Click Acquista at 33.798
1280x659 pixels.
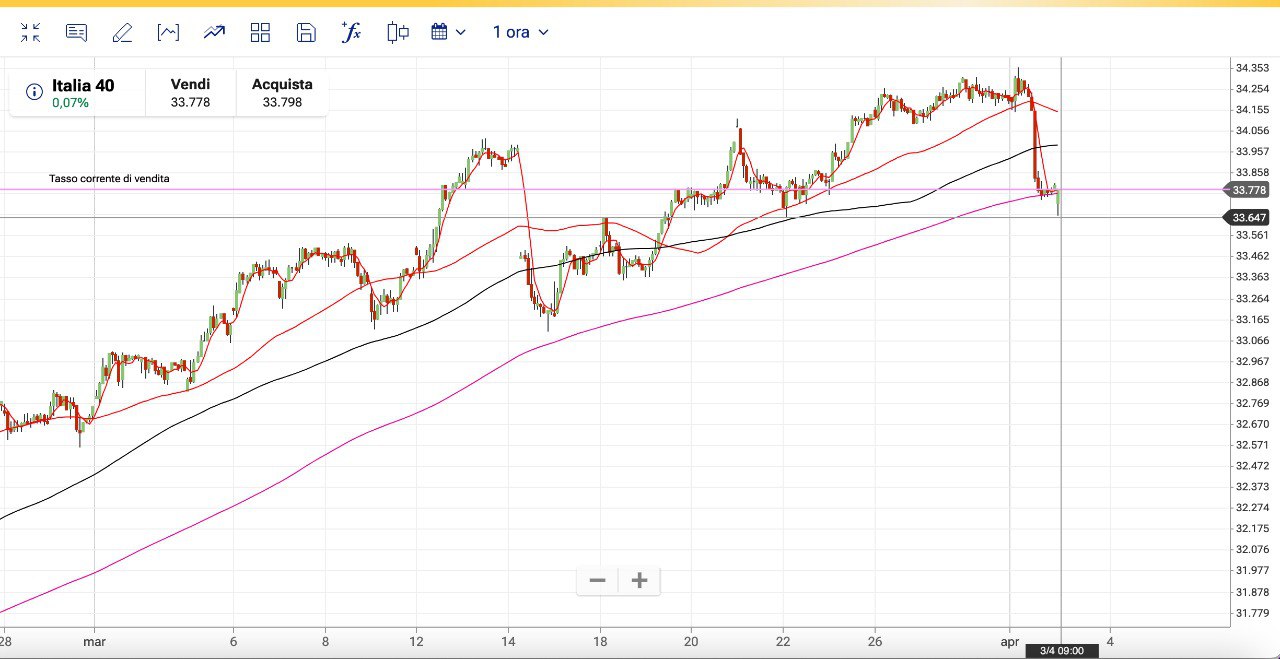pos(282,93)
